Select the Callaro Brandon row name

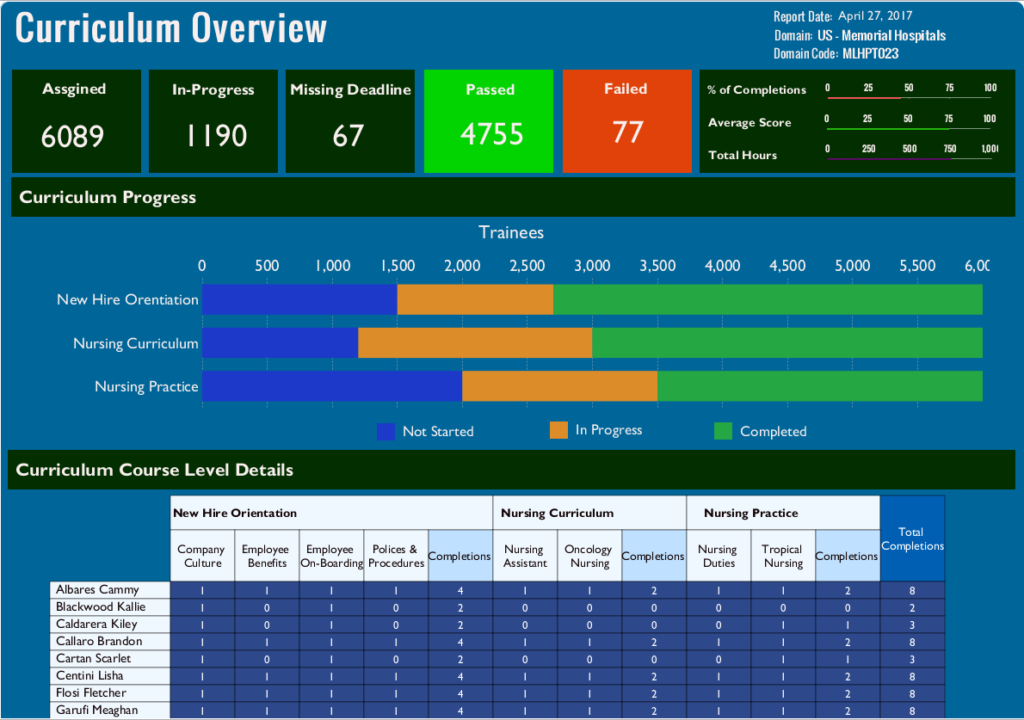click(x=110, y=641)
